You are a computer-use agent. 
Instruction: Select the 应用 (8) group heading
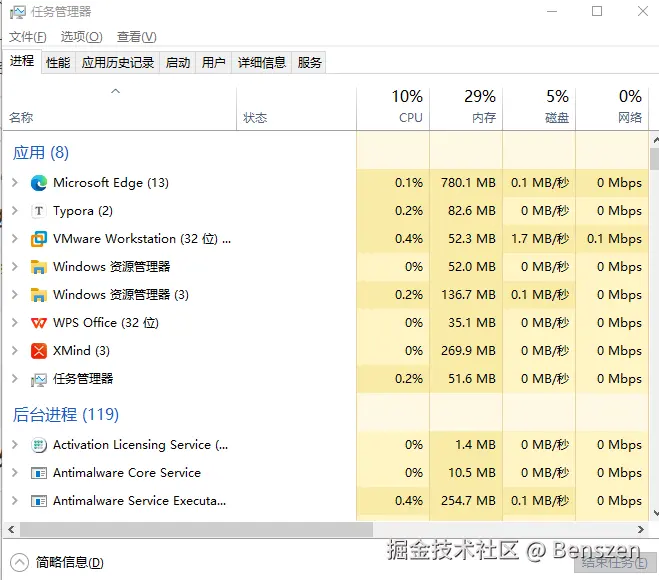(x=41, y=153)
